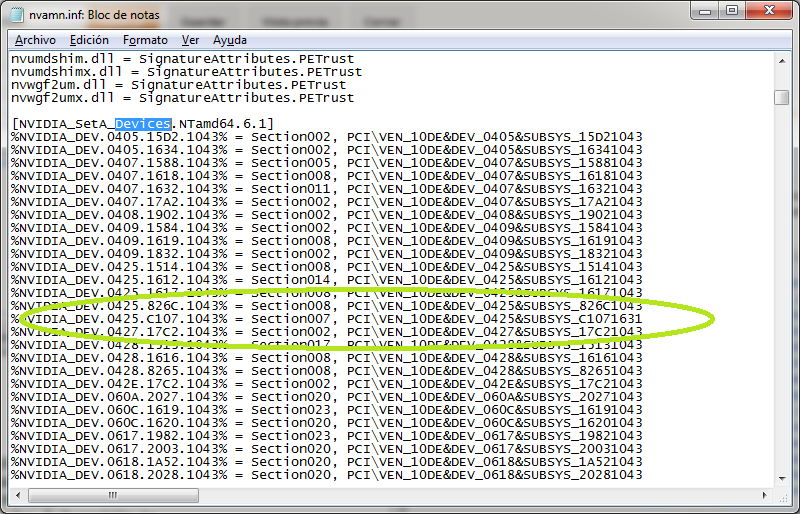800x514 pixels.
Task: Click Section023 on the 060C.1619 line
Action: click(291, 410)
